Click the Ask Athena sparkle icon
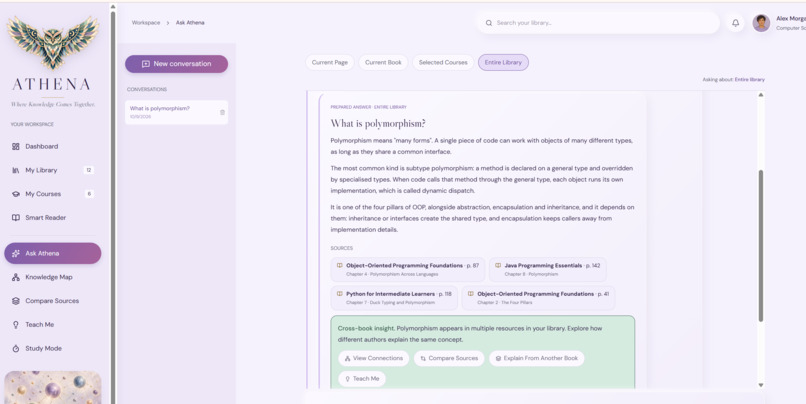Image resolution: width=806 pixels, height=404 pixels. pos(15,253)
